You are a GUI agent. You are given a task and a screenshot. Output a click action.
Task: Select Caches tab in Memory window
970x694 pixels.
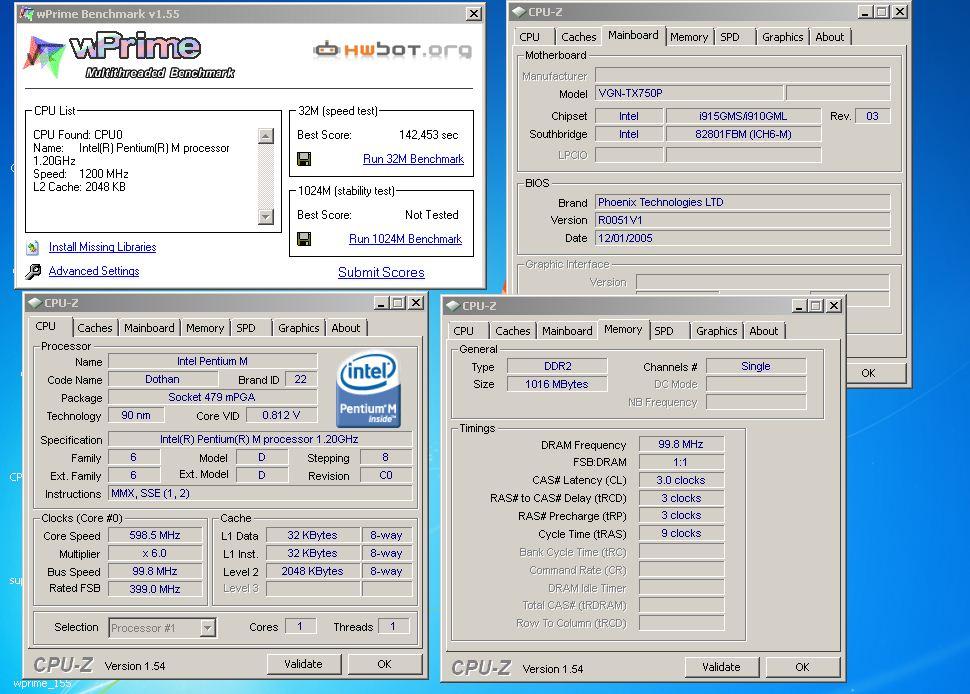pyautogui.click(x=512, y=331)
